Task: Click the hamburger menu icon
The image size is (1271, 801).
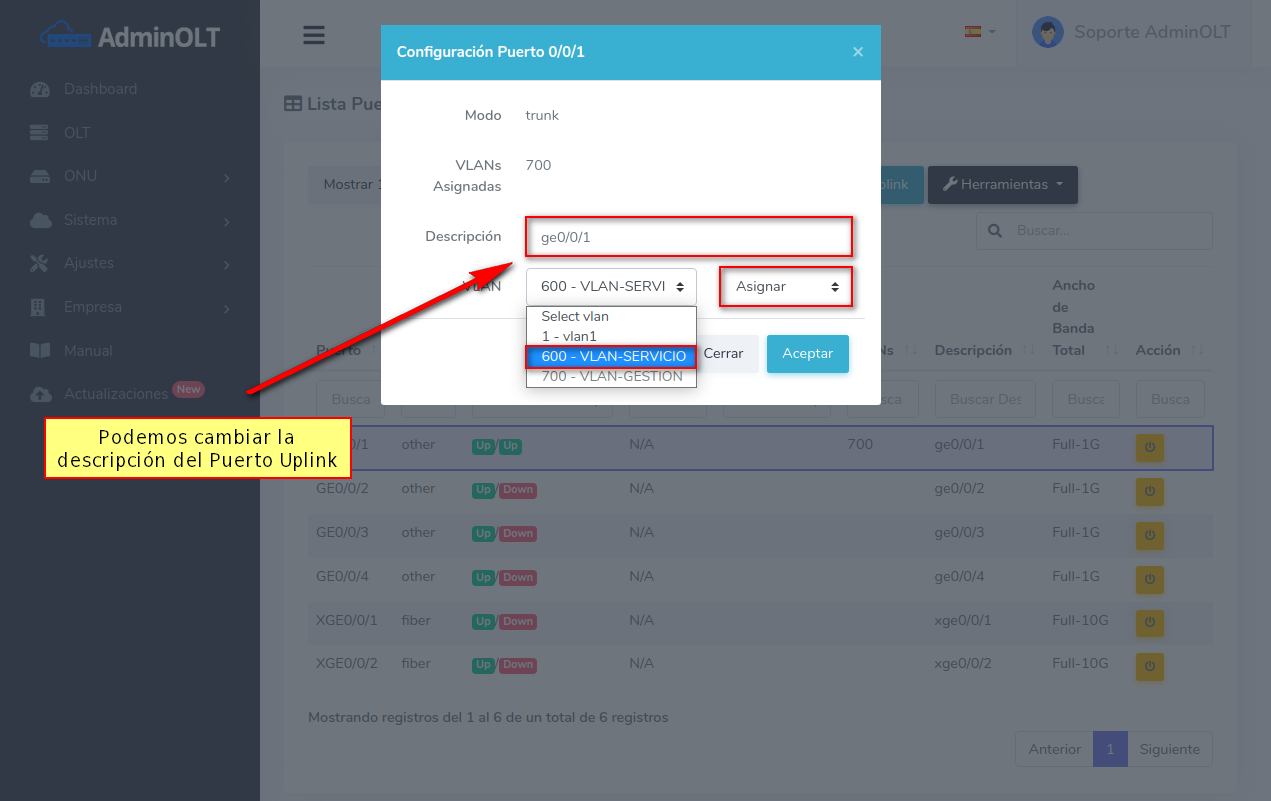Action: (x=314, y=35)
